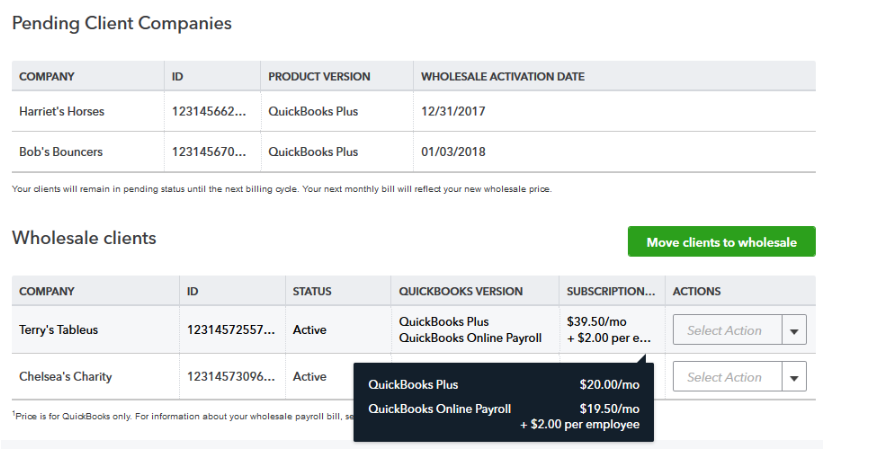Select the Bob's Bouncers pending company

coord(61,152)
